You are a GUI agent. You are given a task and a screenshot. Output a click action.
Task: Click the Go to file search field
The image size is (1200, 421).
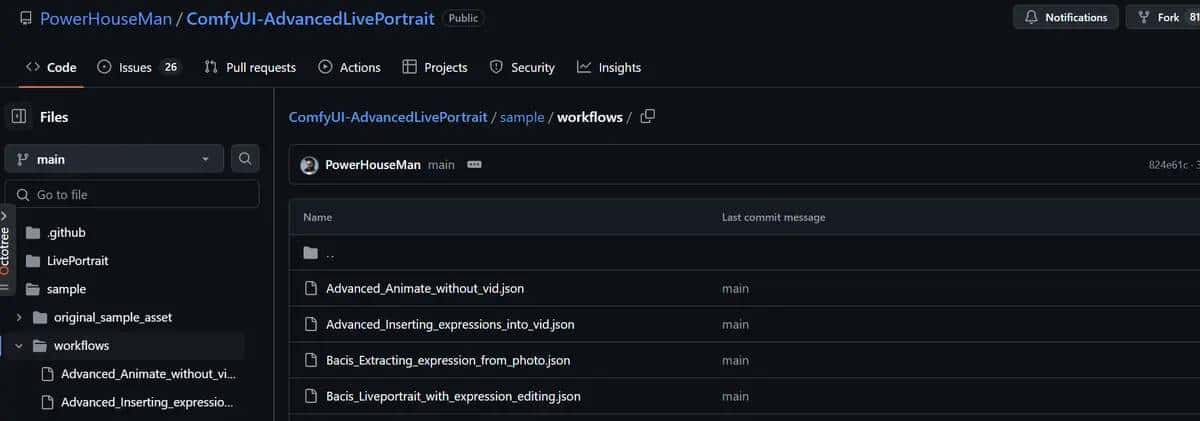(x=140, y=194)
